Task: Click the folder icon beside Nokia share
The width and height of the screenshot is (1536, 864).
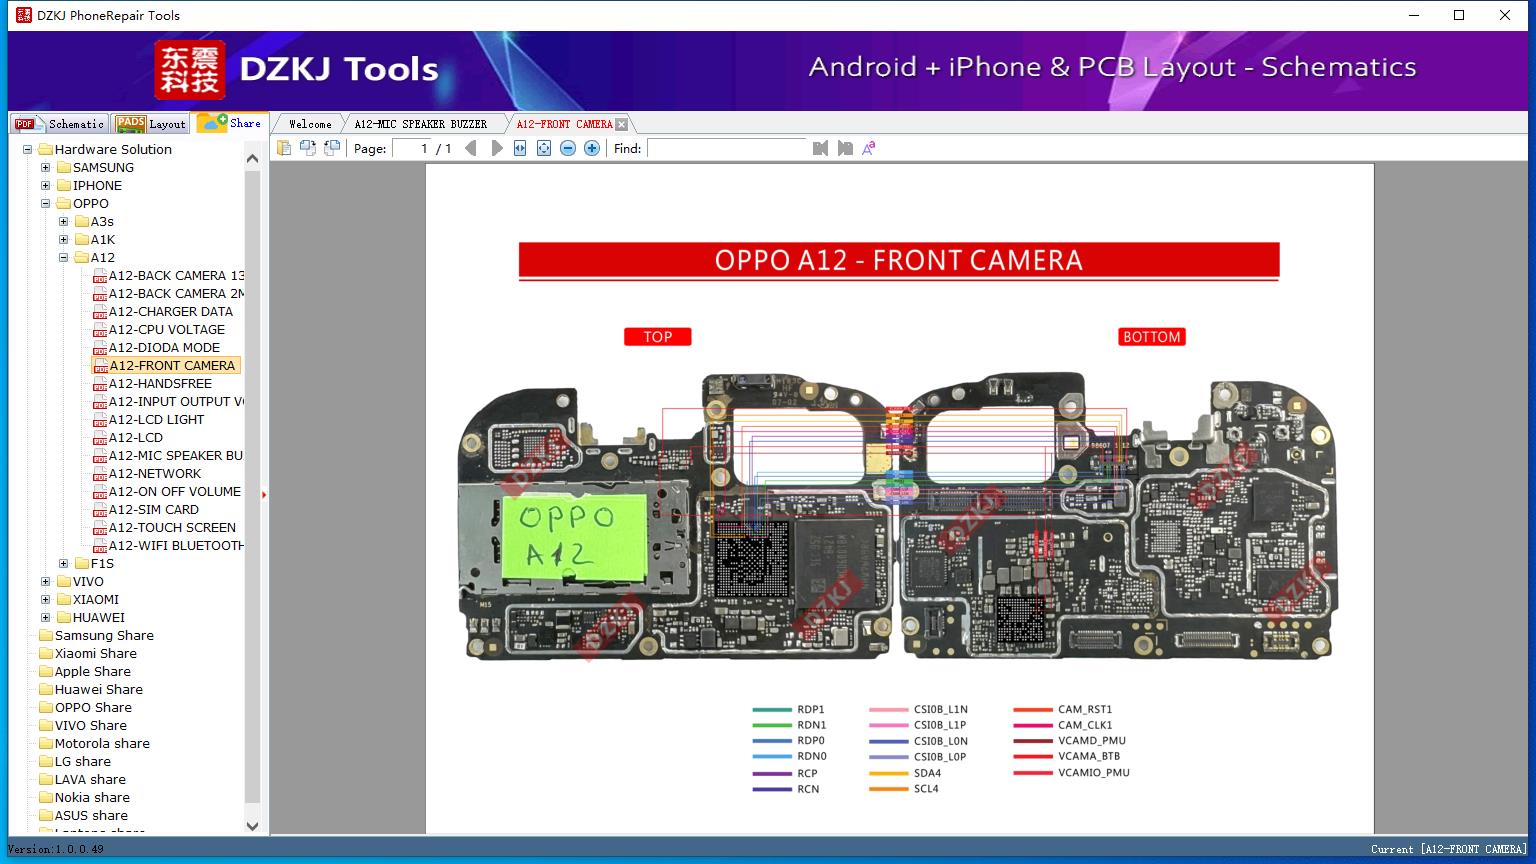Action: pos(46,798)
